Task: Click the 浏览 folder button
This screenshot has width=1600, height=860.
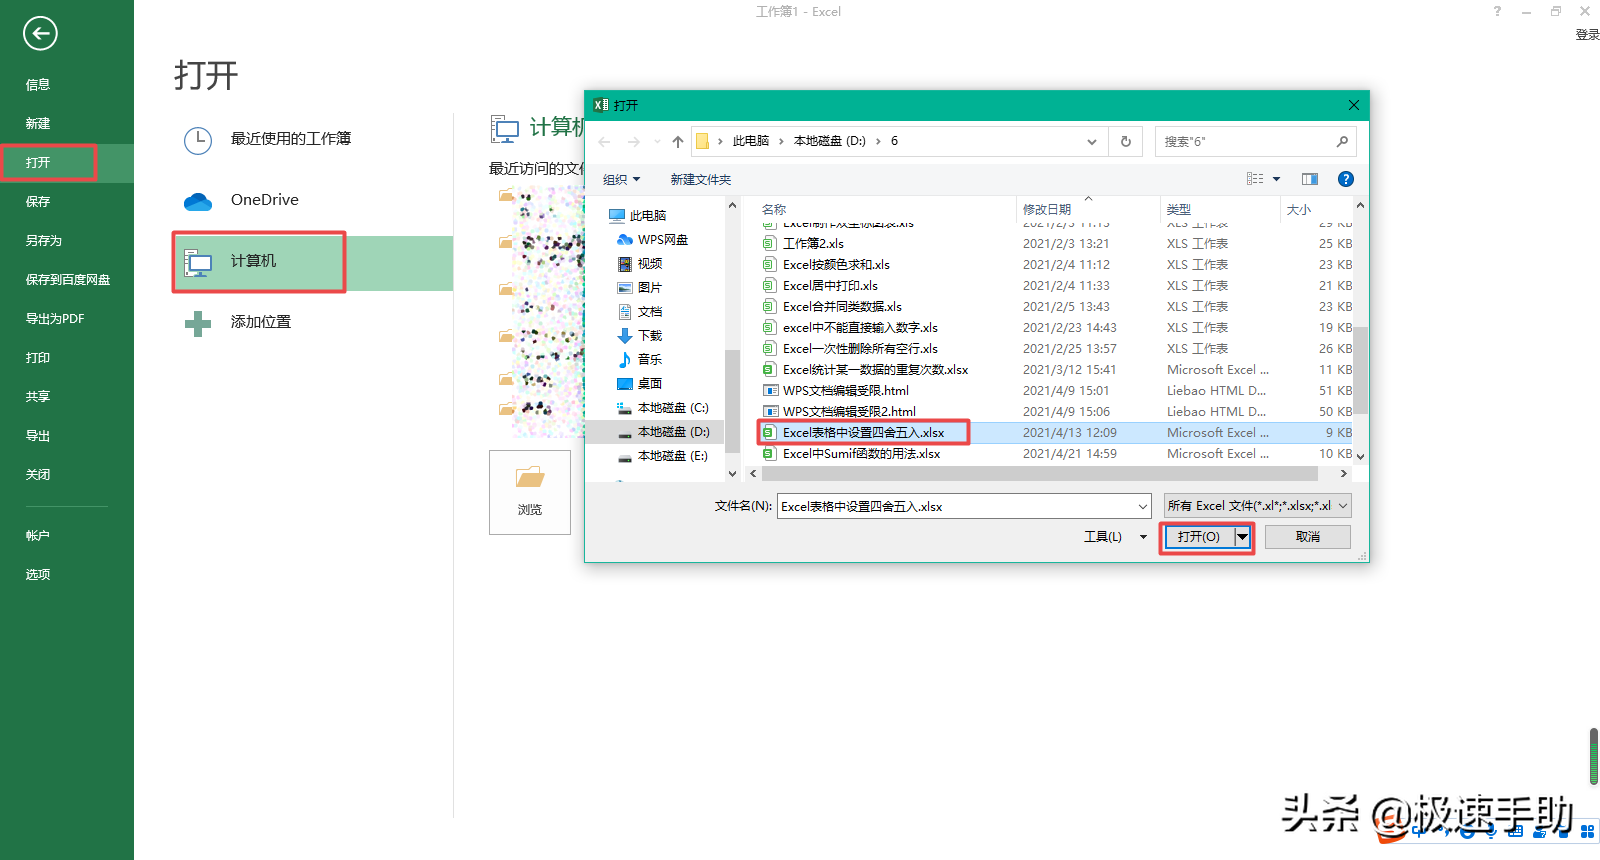Action: [x=530, y=492]
